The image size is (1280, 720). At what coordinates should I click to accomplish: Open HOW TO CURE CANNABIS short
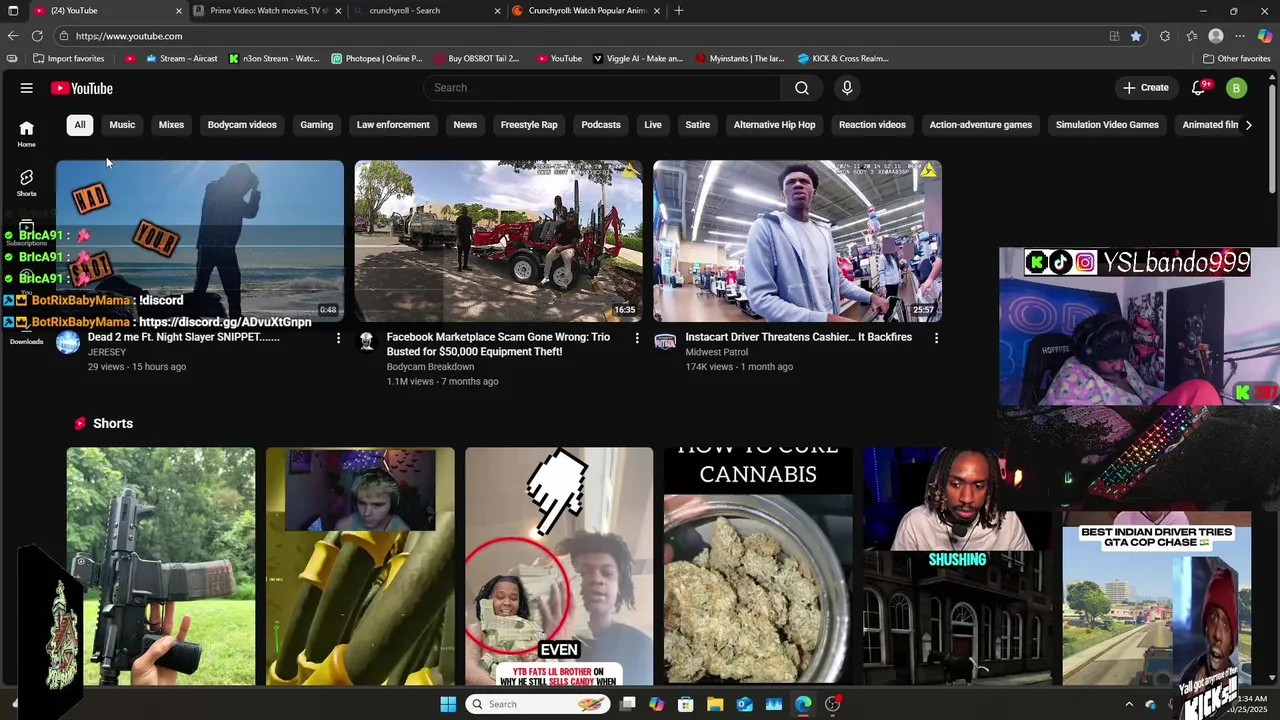pyautogui.click(x=758, y=566)
